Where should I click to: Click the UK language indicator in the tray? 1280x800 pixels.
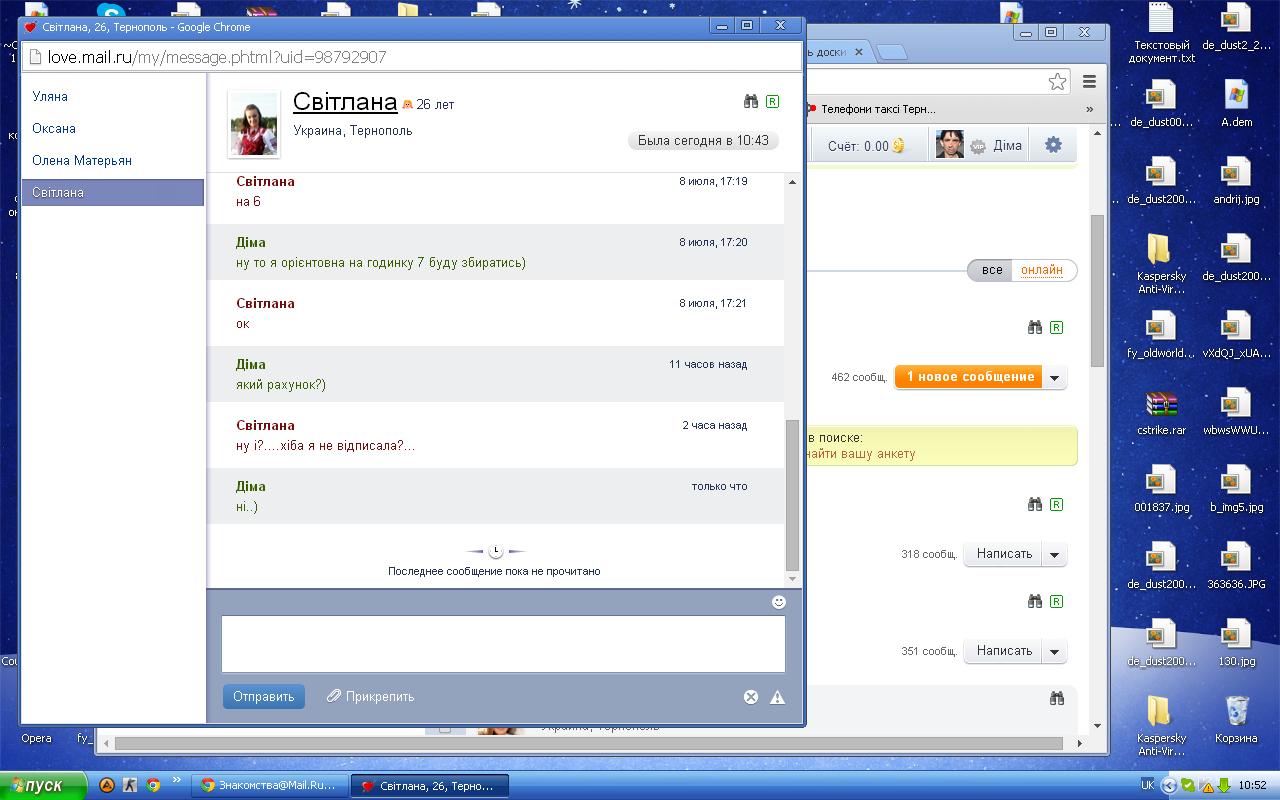[1147, 786]
